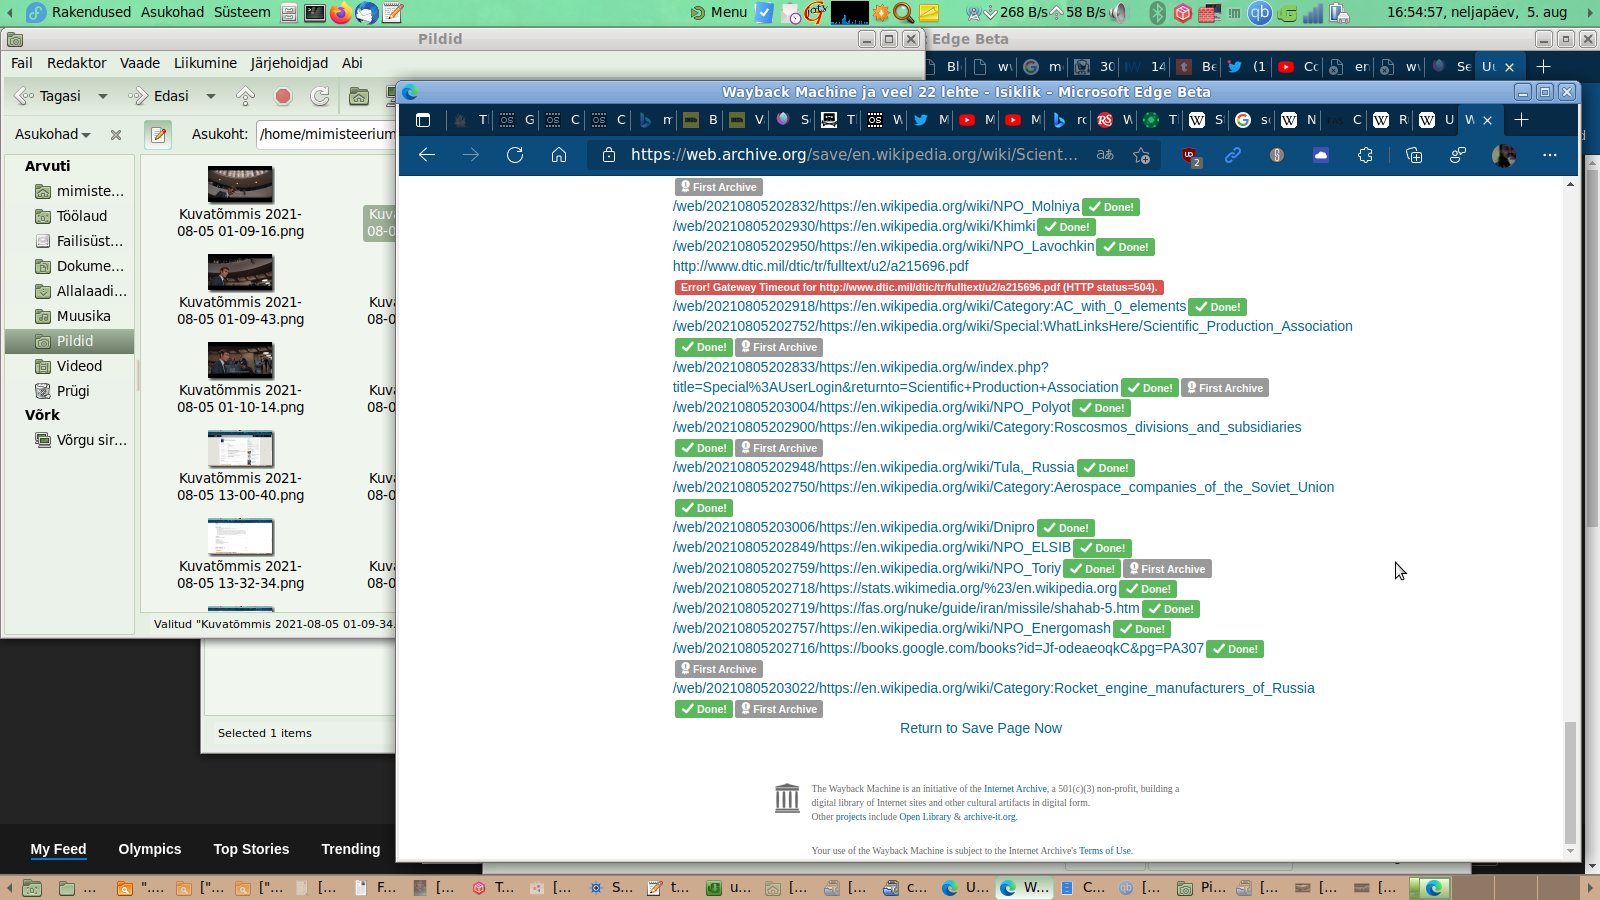The width and height of the screenshot is (1600, 900).
Task: Click the volume speaker icon in the panel
Action: coord(1118,13)
